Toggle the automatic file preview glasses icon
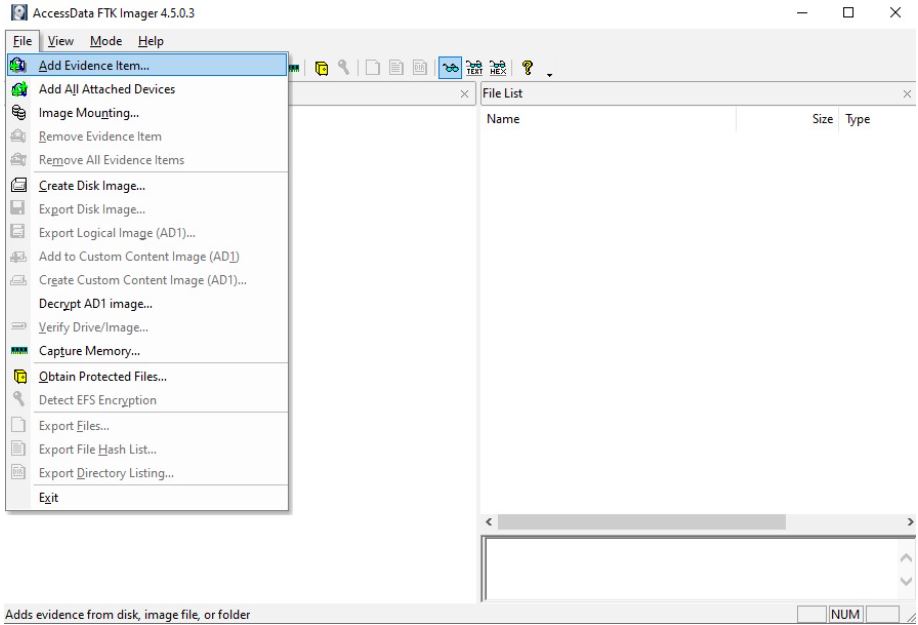 click(450, 68)
